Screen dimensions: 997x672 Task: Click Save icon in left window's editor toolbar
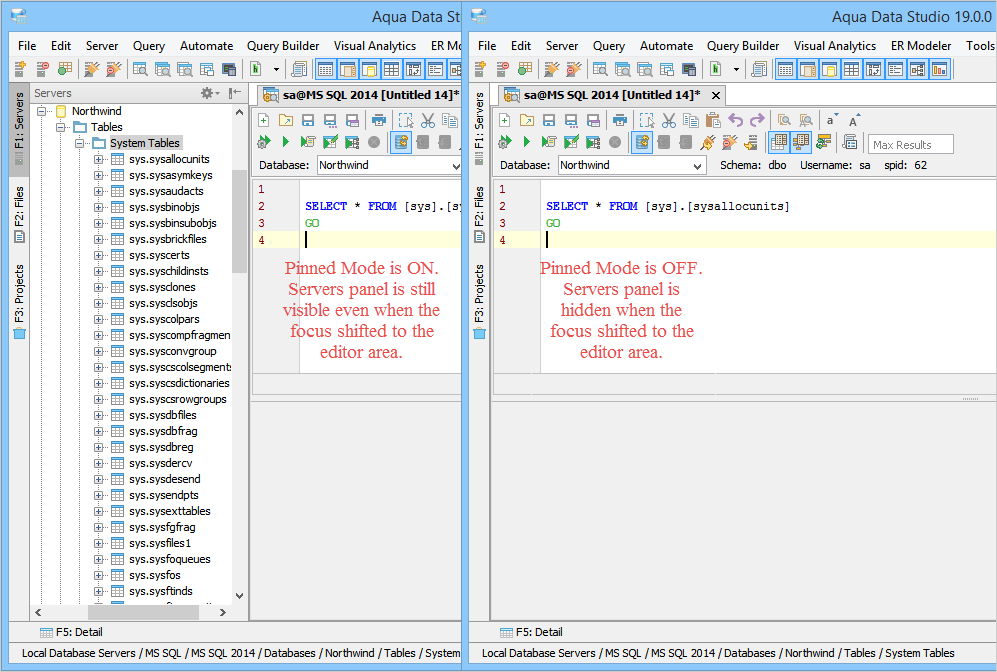click(308, 120)
